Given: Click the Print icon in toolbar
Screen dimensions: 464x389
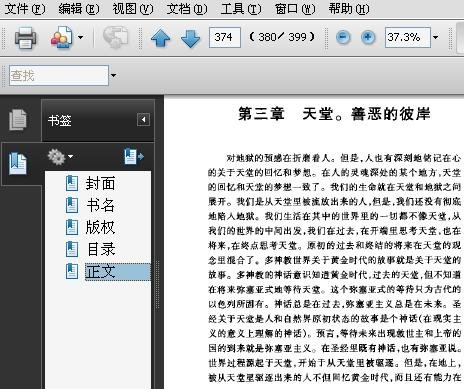Looking at the screenshot, I should 25,37.
